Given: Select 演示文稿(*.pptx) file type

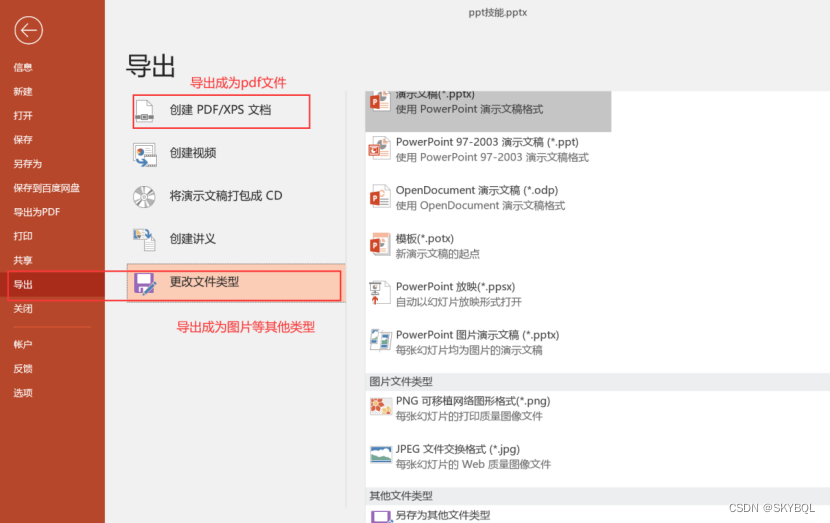Looking at the screenshot, I should (x=488, y=110).
